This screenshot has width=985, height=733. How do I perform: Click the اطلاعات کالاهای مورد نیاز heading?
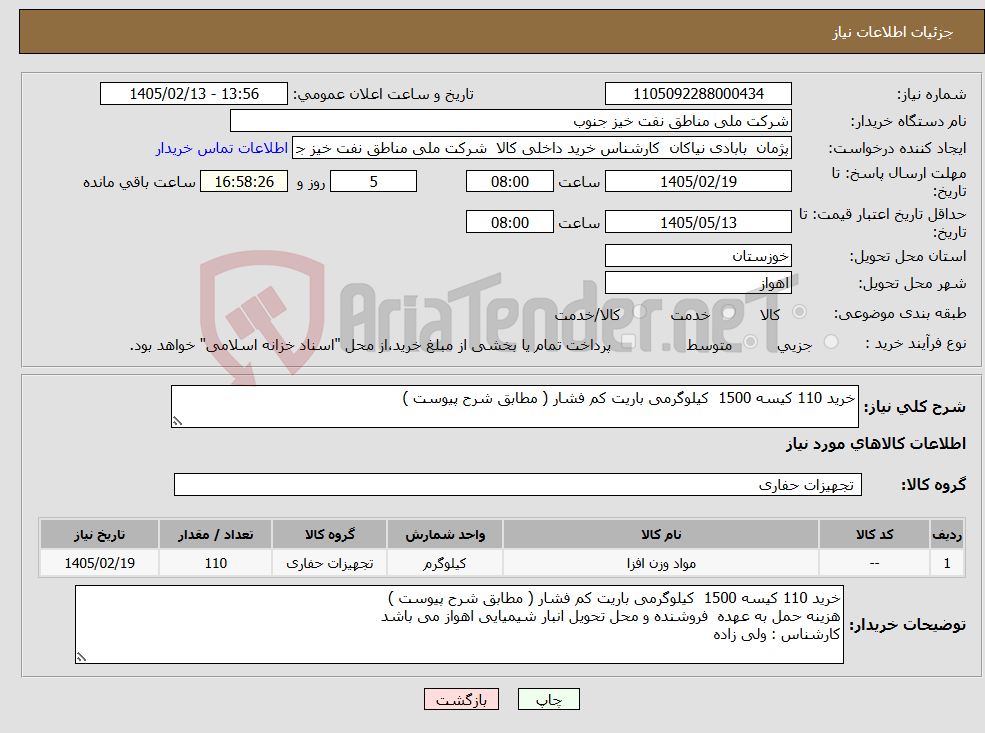coord(876,444)
